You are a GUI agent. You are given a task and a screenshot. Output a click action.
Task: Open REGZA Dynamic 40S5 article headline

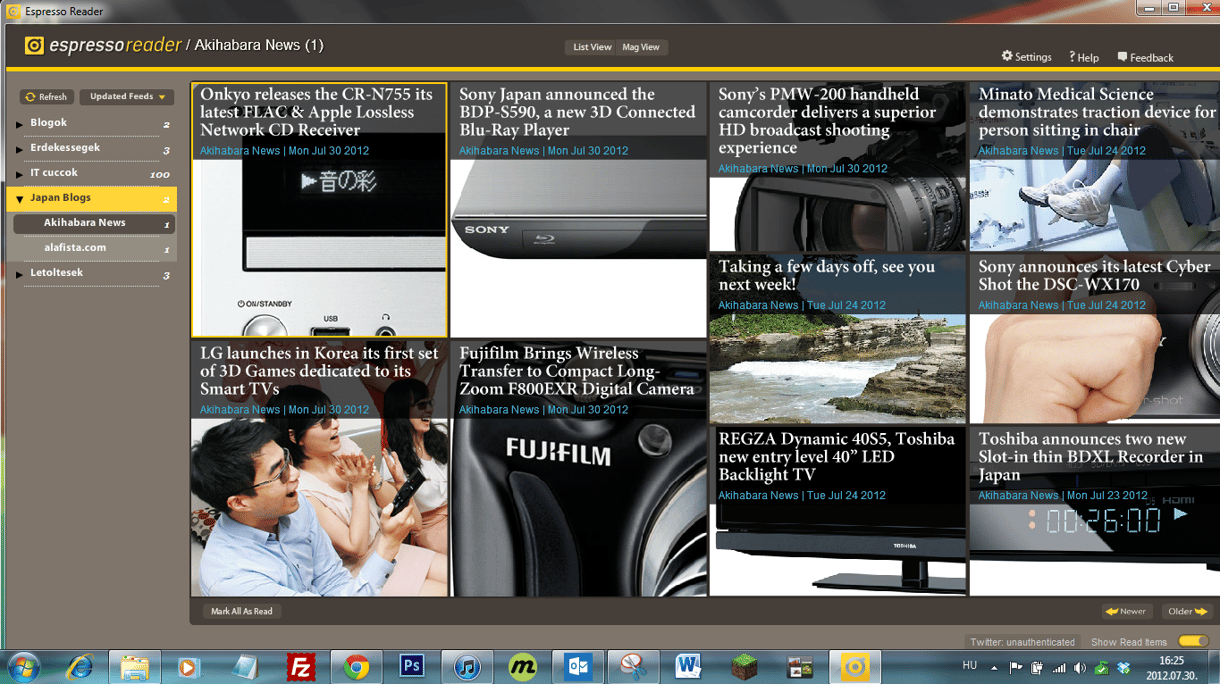[x=836, y=457]
